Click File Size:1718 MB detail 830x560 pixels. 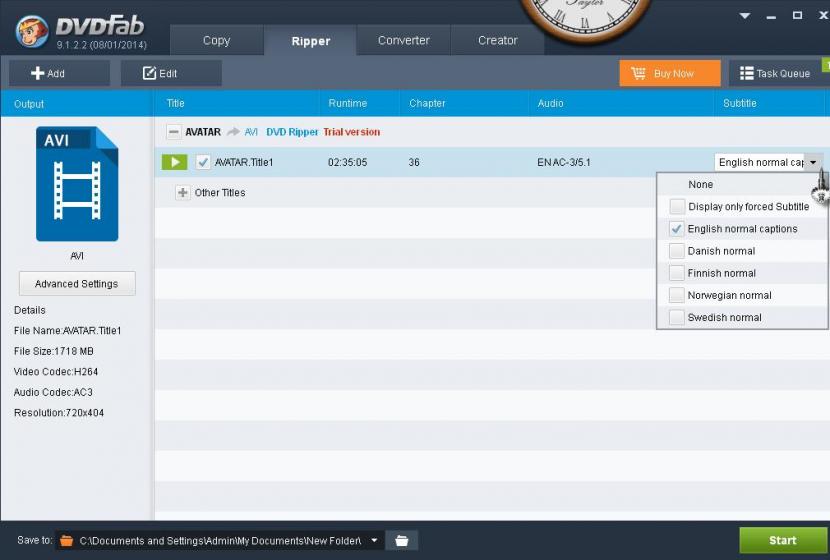[53, 351]
